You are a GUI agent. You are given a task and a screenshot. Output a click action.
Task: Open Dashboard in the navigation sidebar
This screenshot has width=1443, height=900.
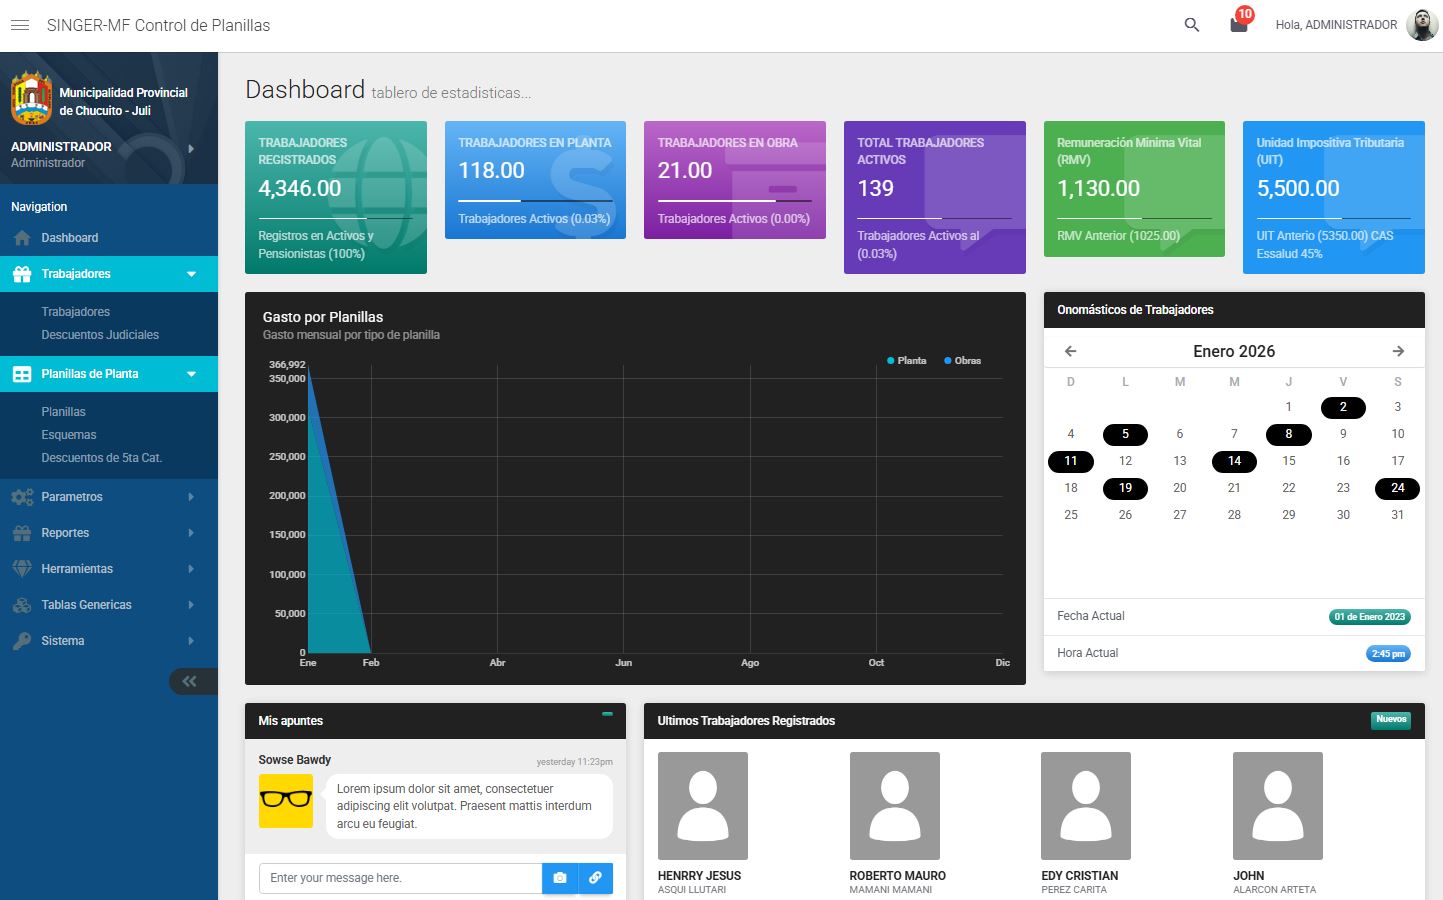coord(69,238)
